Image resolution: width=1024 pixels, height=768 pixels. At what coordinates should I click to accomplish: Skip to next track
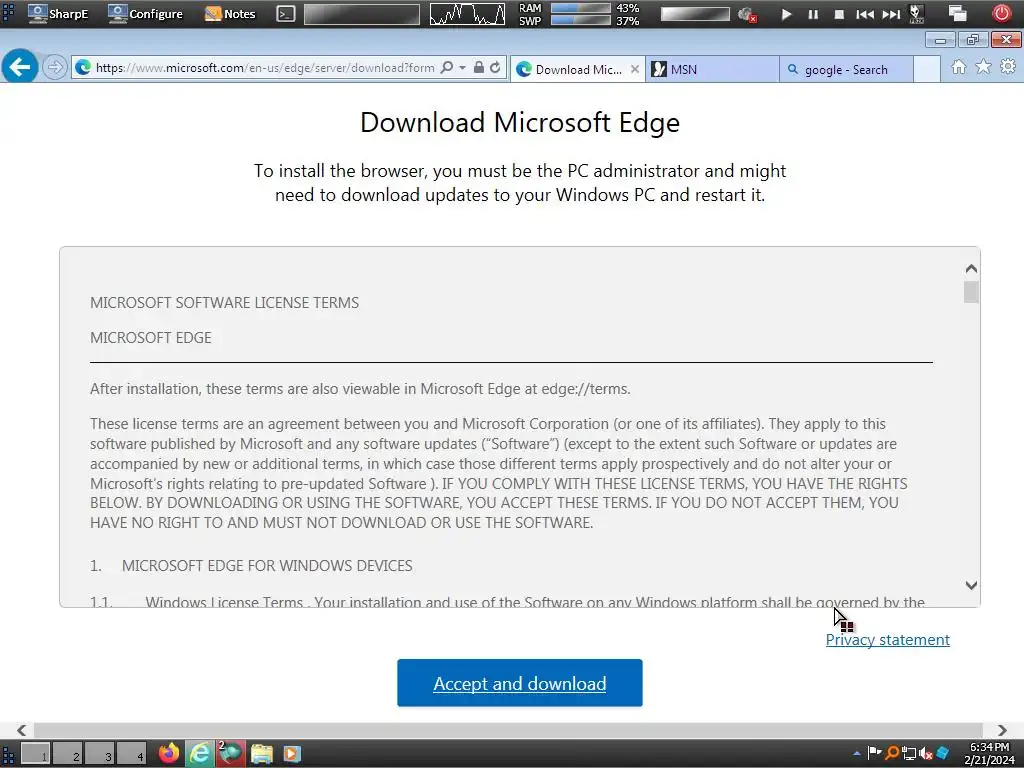tap(891, 14)
